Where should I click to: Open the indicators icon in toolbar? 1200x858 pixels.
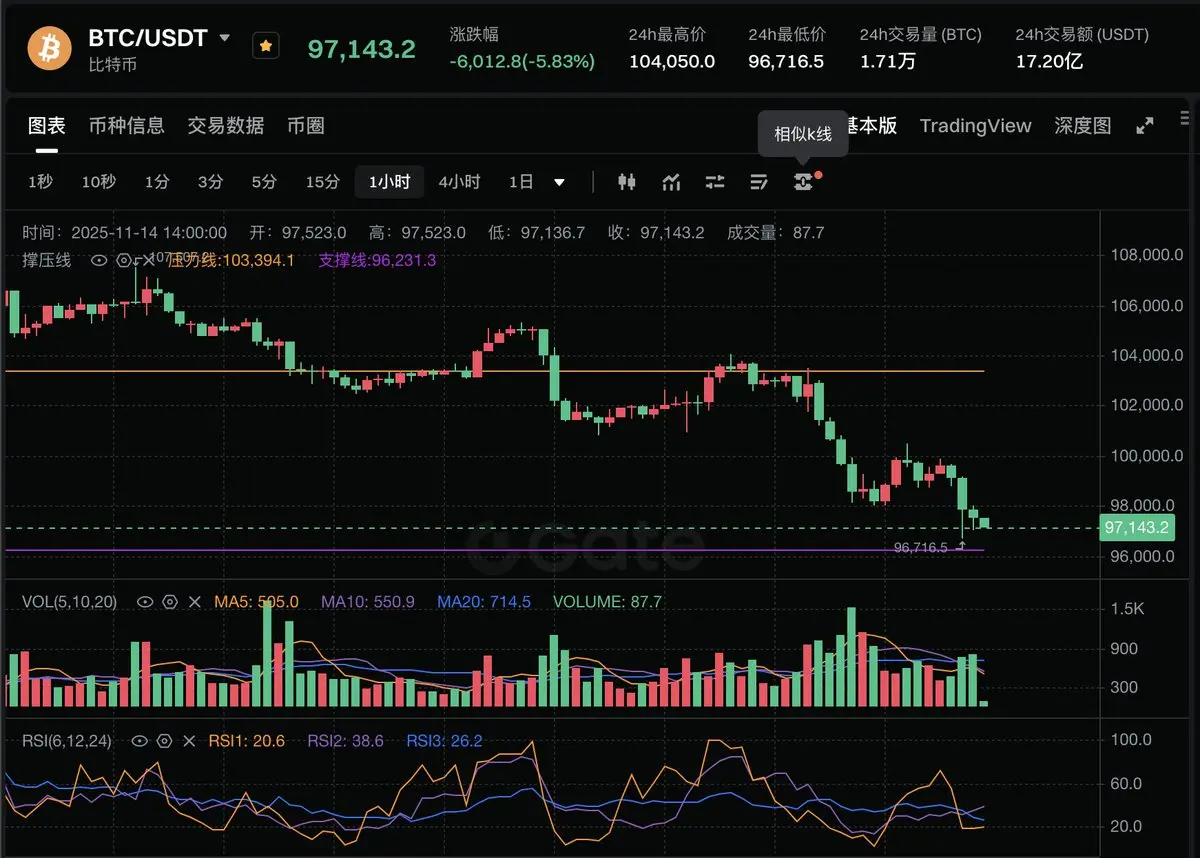tap(671, 182)
